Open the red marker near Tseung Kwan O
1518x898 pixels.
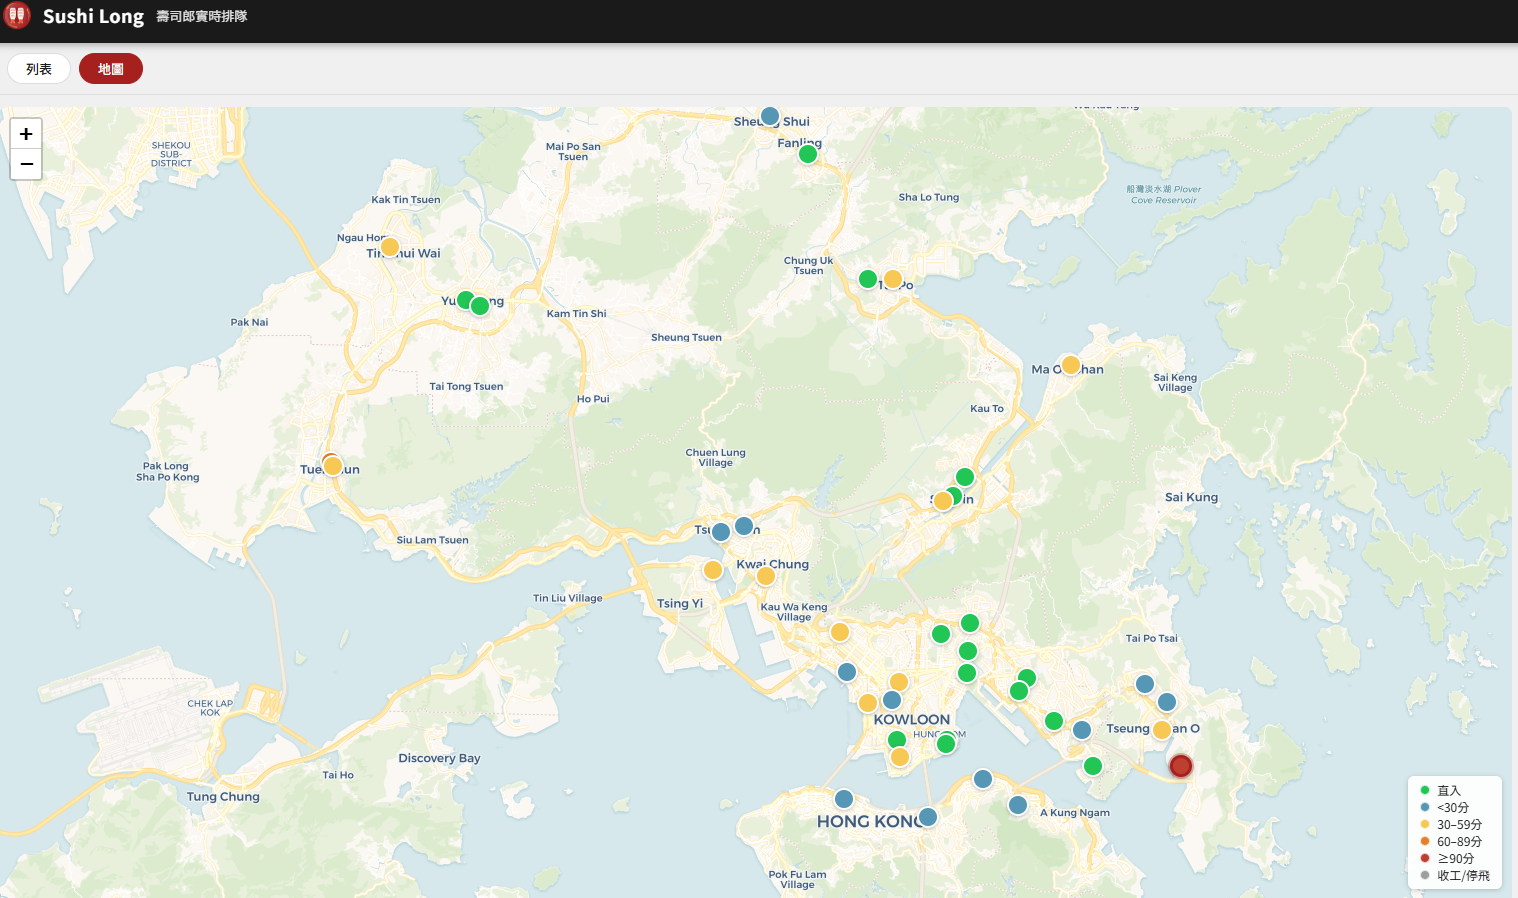click(x=1181, y=766)
